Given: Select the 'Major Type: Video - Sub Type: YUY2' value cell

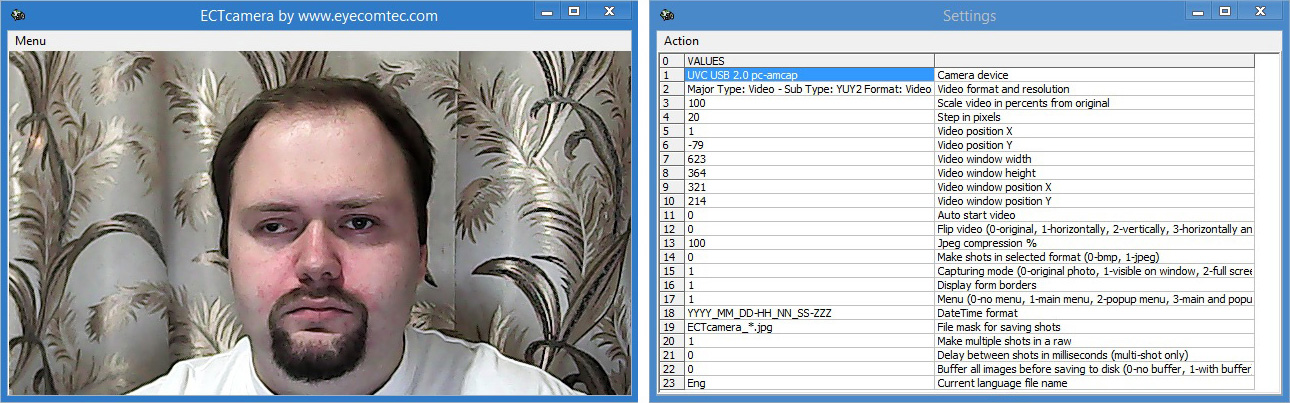Looking at the screenshot, I should tap(809, 89).
